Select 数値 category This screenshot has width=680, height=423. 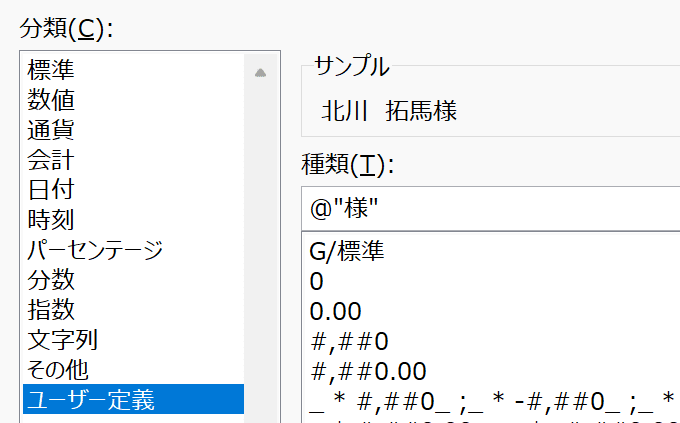pyautogui.click(x=134, y=99)
